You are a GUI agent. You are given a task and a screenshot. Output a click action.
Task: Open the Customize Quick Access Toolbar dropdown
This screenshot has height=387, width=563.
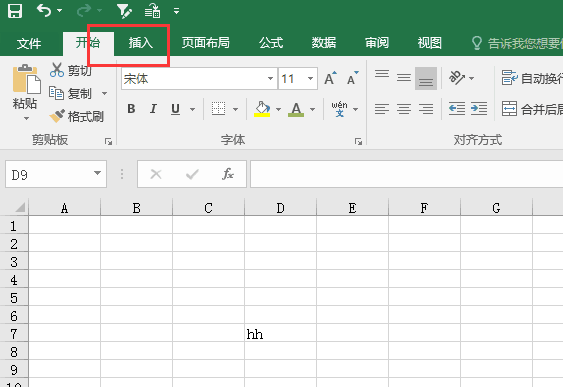pos(176,11)
